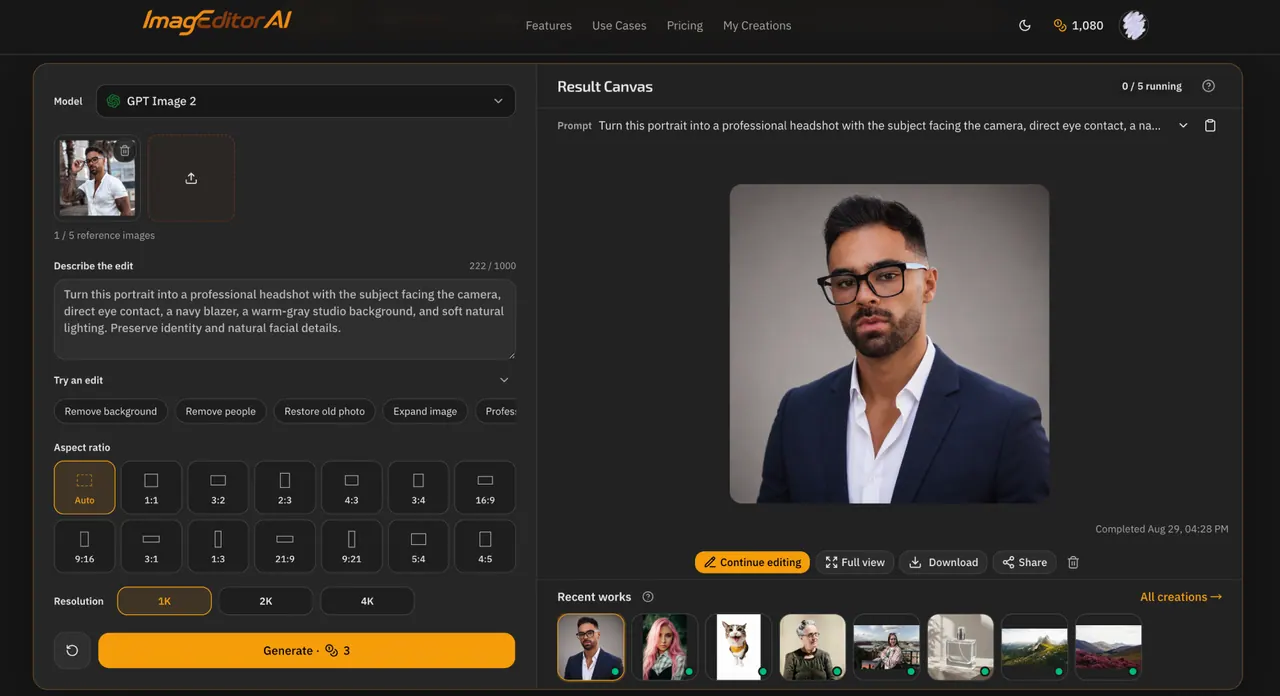1280x696 pixels.
Task: Choose 9:21 aspect ratio
Action: click(x=352, y=546)
